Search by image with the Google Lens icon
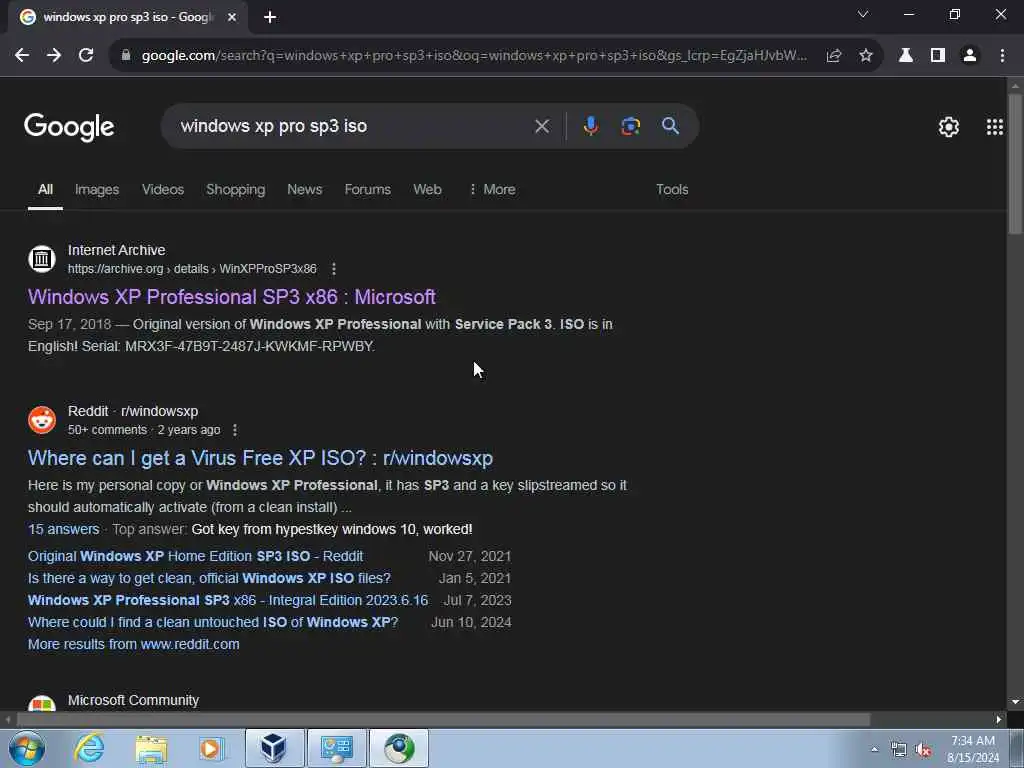Screen dimensions: 1024x768 [x=630, y=126]
